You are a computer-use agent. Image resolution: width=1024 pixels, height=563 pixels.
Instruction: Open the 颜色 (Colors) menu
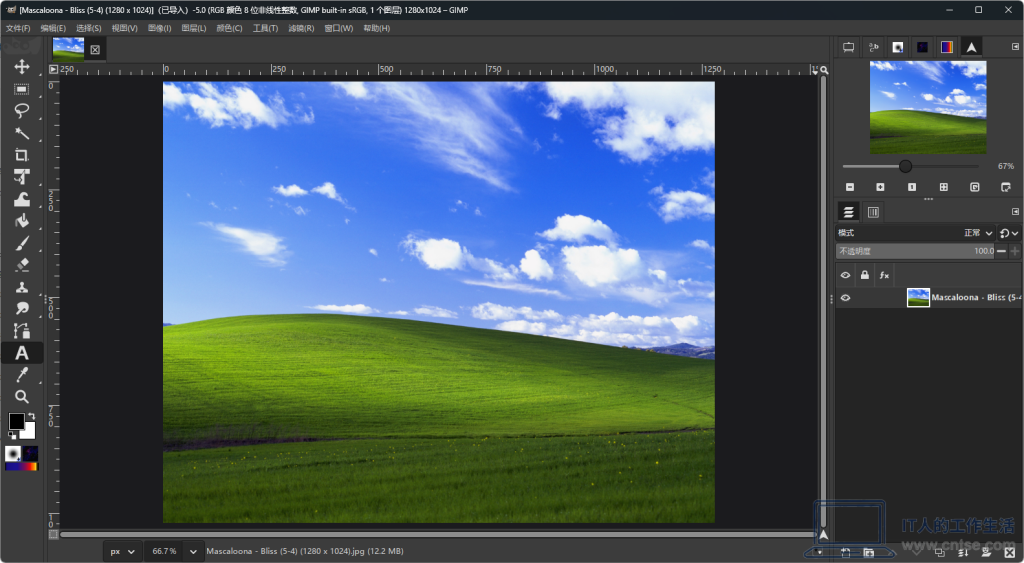click(229, 28)
